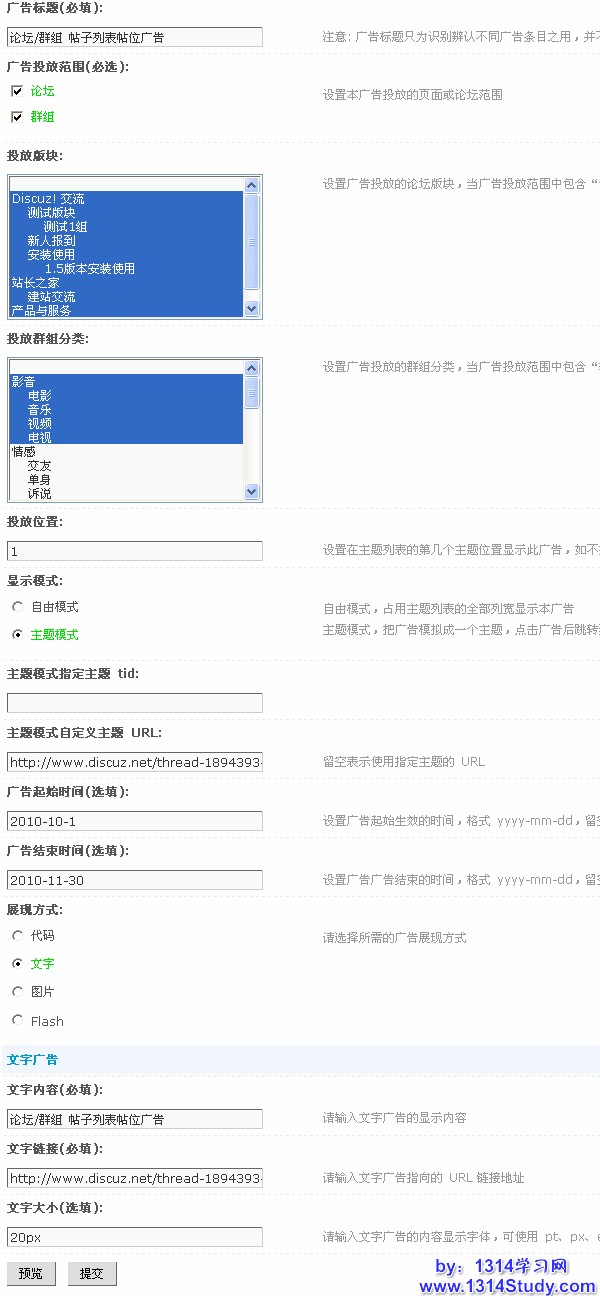Viewport: 600px width, 1296px height.
Task: Focus the 广告起始时间 start date field
Action: pyautogui.click(x=134, y=821)
